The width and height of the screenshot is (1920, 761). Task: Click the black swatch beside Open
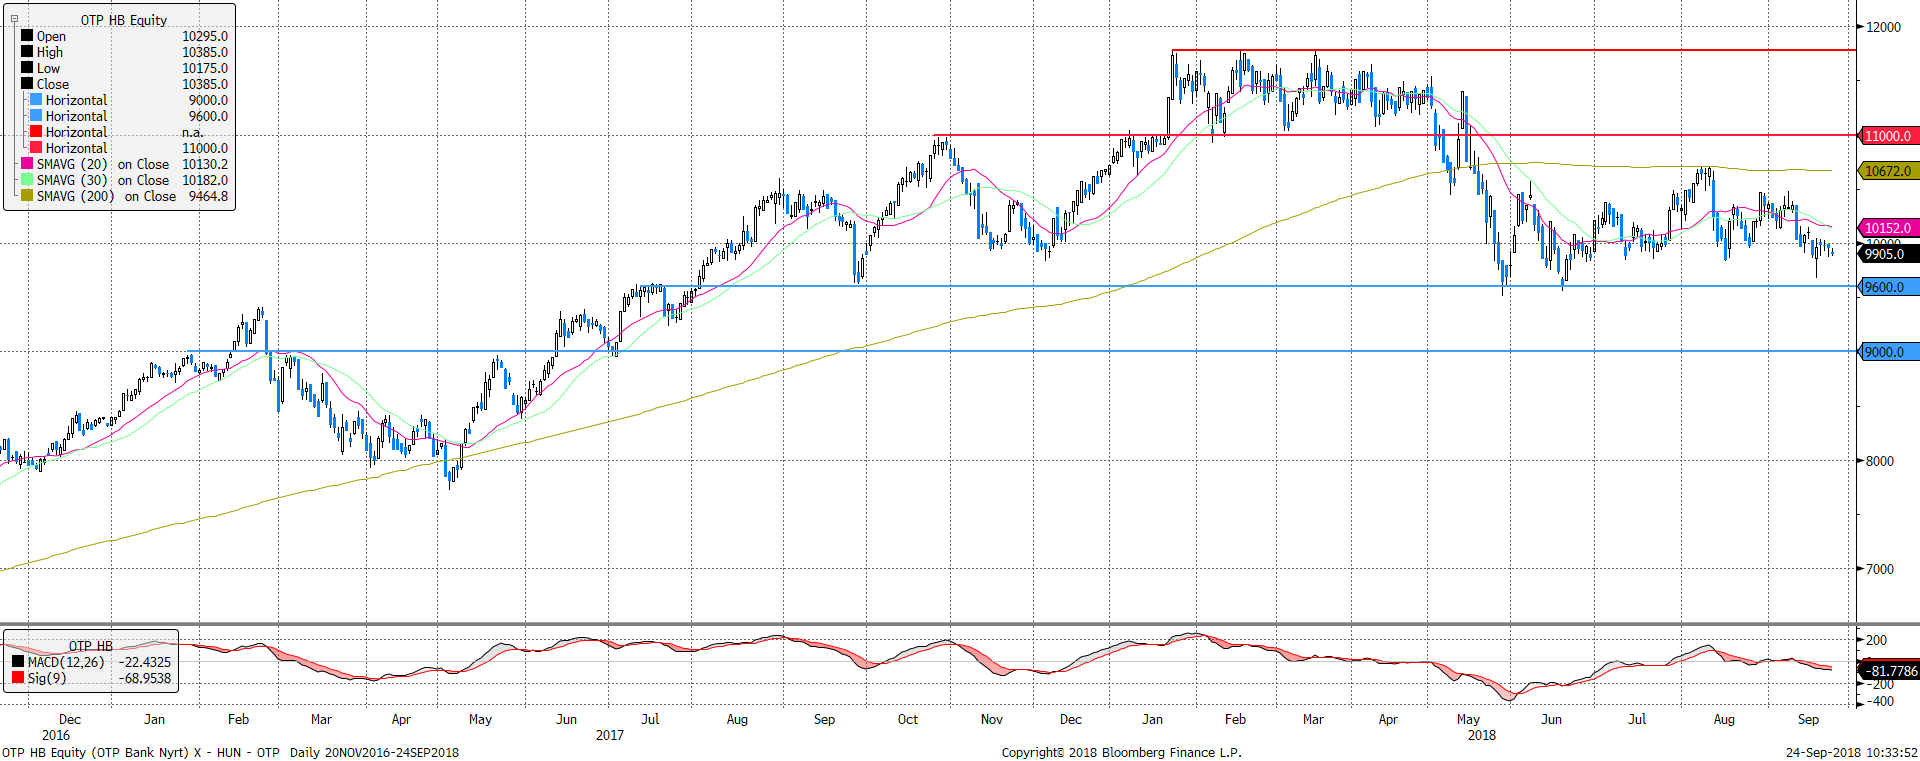point(27,36)
